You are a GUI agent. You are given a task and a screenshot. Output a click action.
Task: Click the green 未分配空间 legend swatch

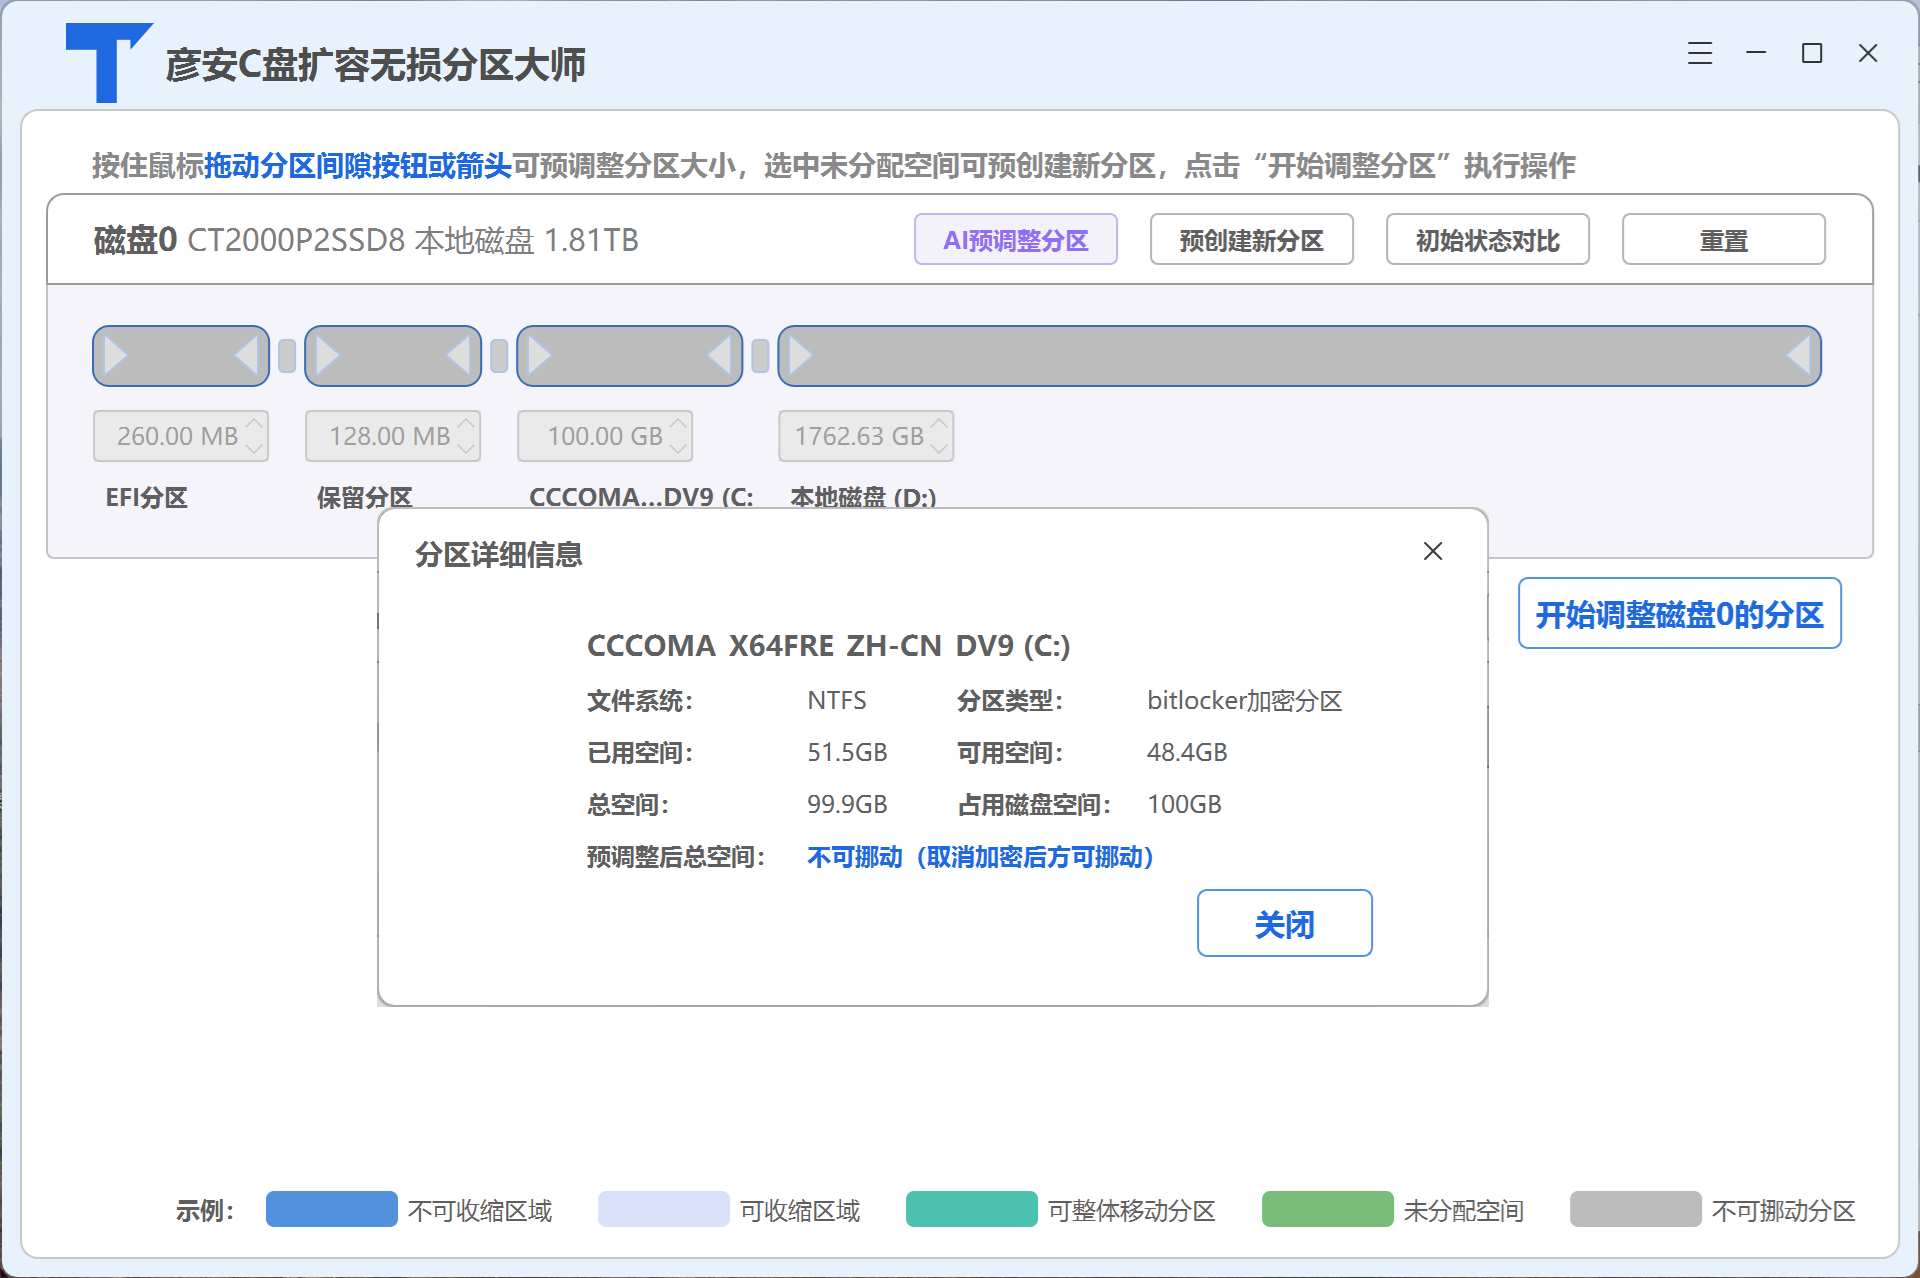pyautogui.click(x=1328, y=1209)
